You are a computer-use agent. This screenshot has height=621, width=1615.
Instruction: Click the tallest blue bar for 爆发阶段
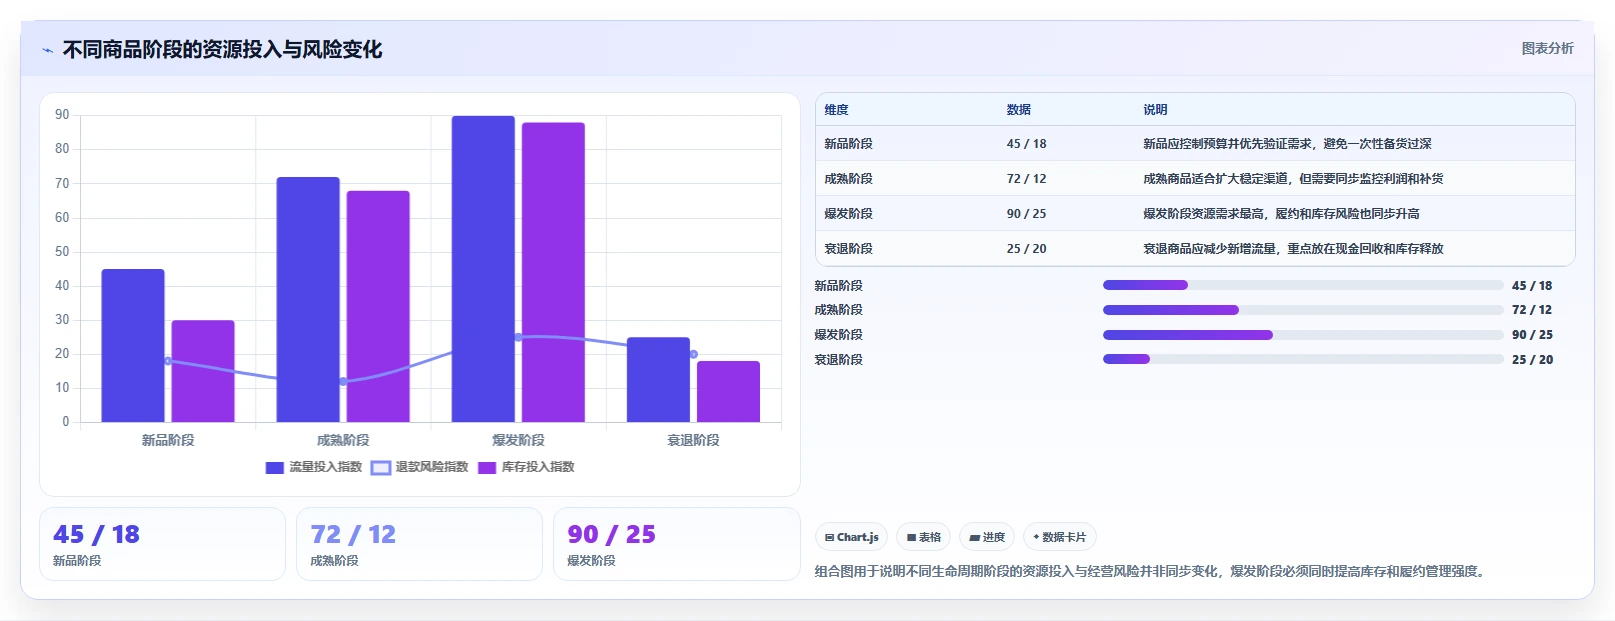[483, 269]
